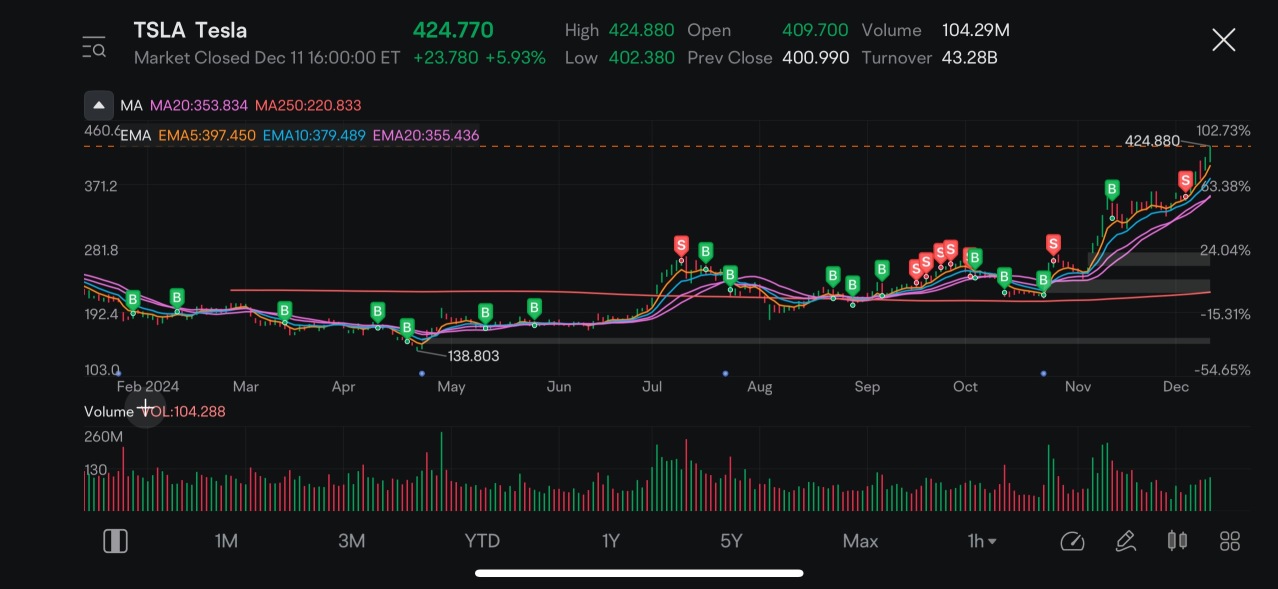Tap the Prev Close value 400.990
Viewport: 1278px width, 589px height.
(815, 57)
